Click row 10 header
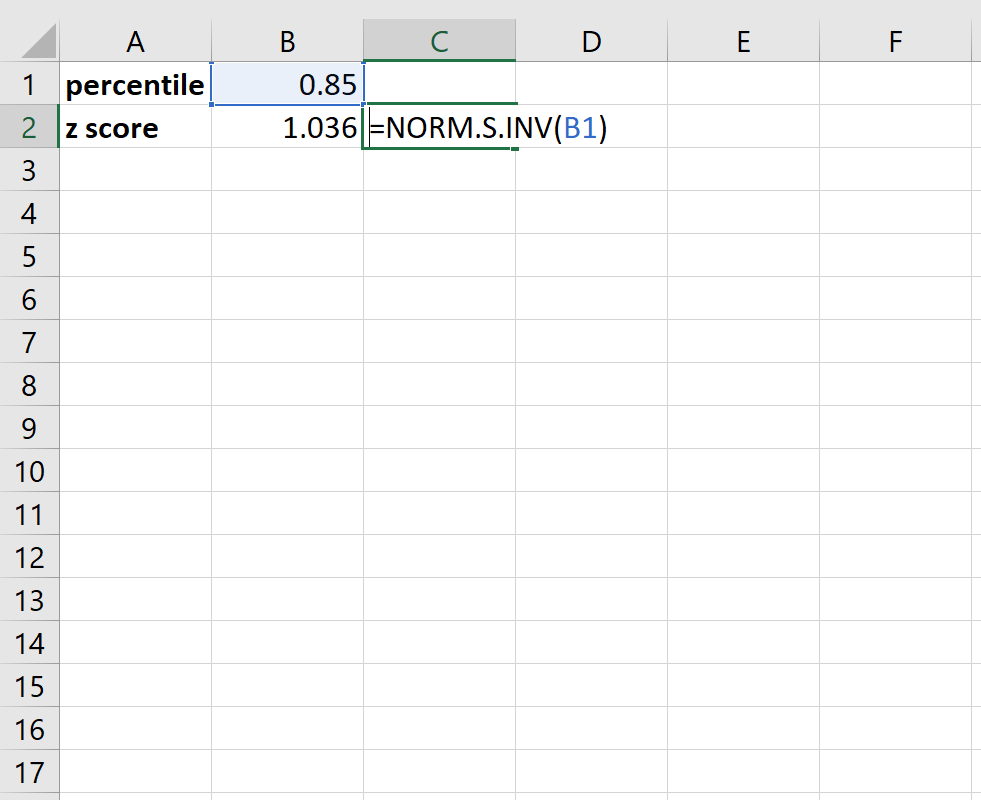Screen dimensions: 981x800 click(30, 471)
